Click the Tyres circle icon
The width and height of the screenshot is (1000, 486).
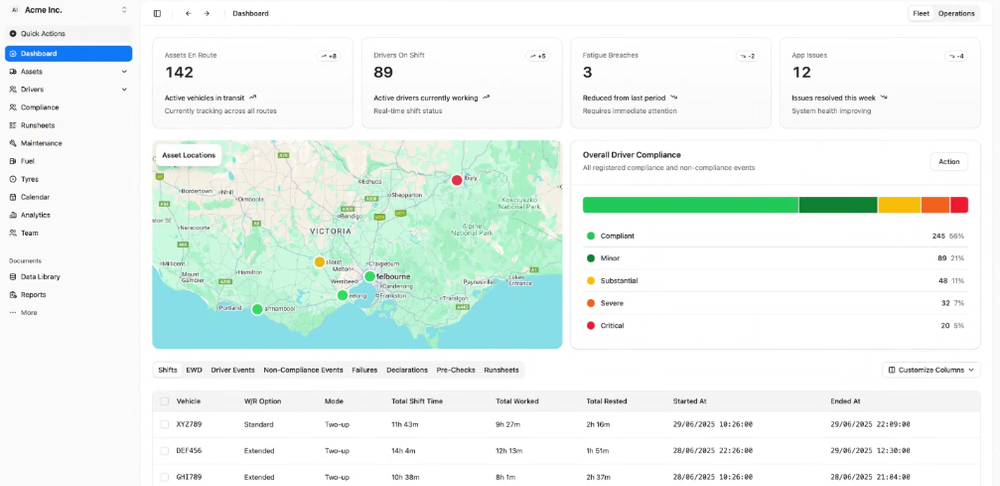click(x=13, y=179)
